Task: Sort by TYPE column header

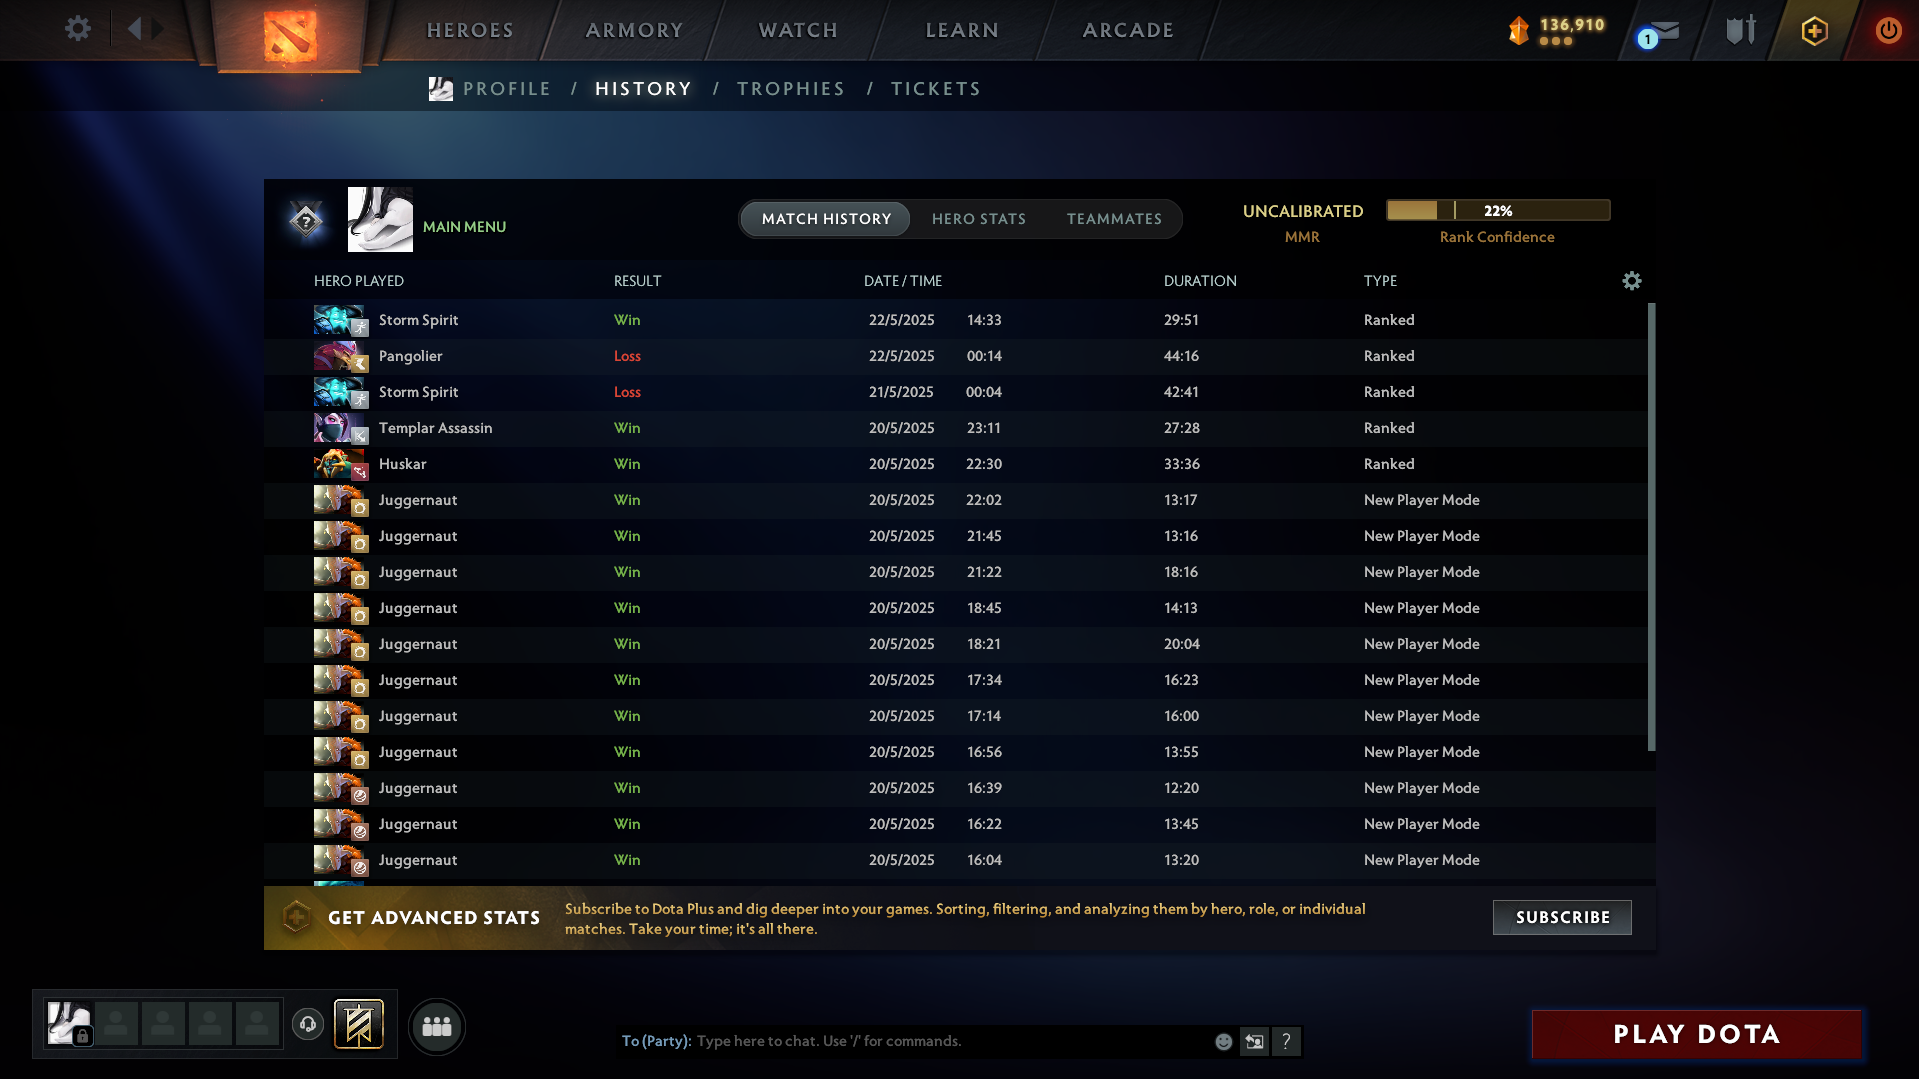Action: click(x=1380, y=281)
